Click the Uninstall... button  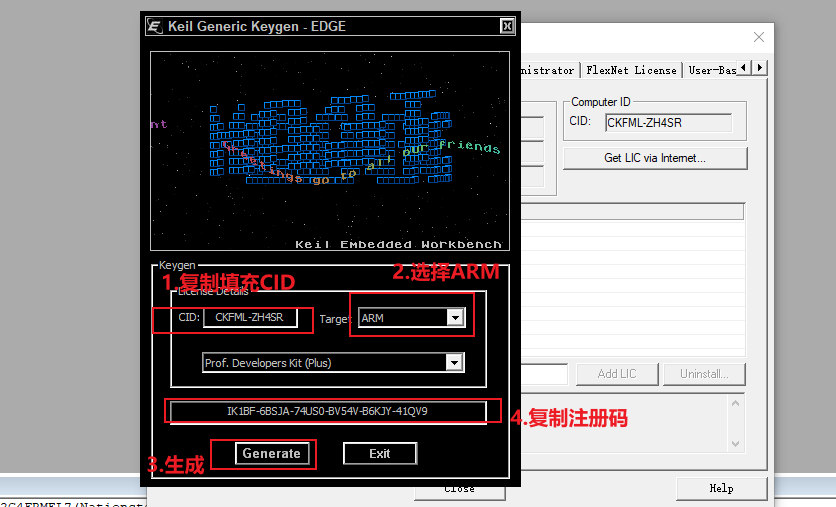pyautogui.click(x=704, y=374)
